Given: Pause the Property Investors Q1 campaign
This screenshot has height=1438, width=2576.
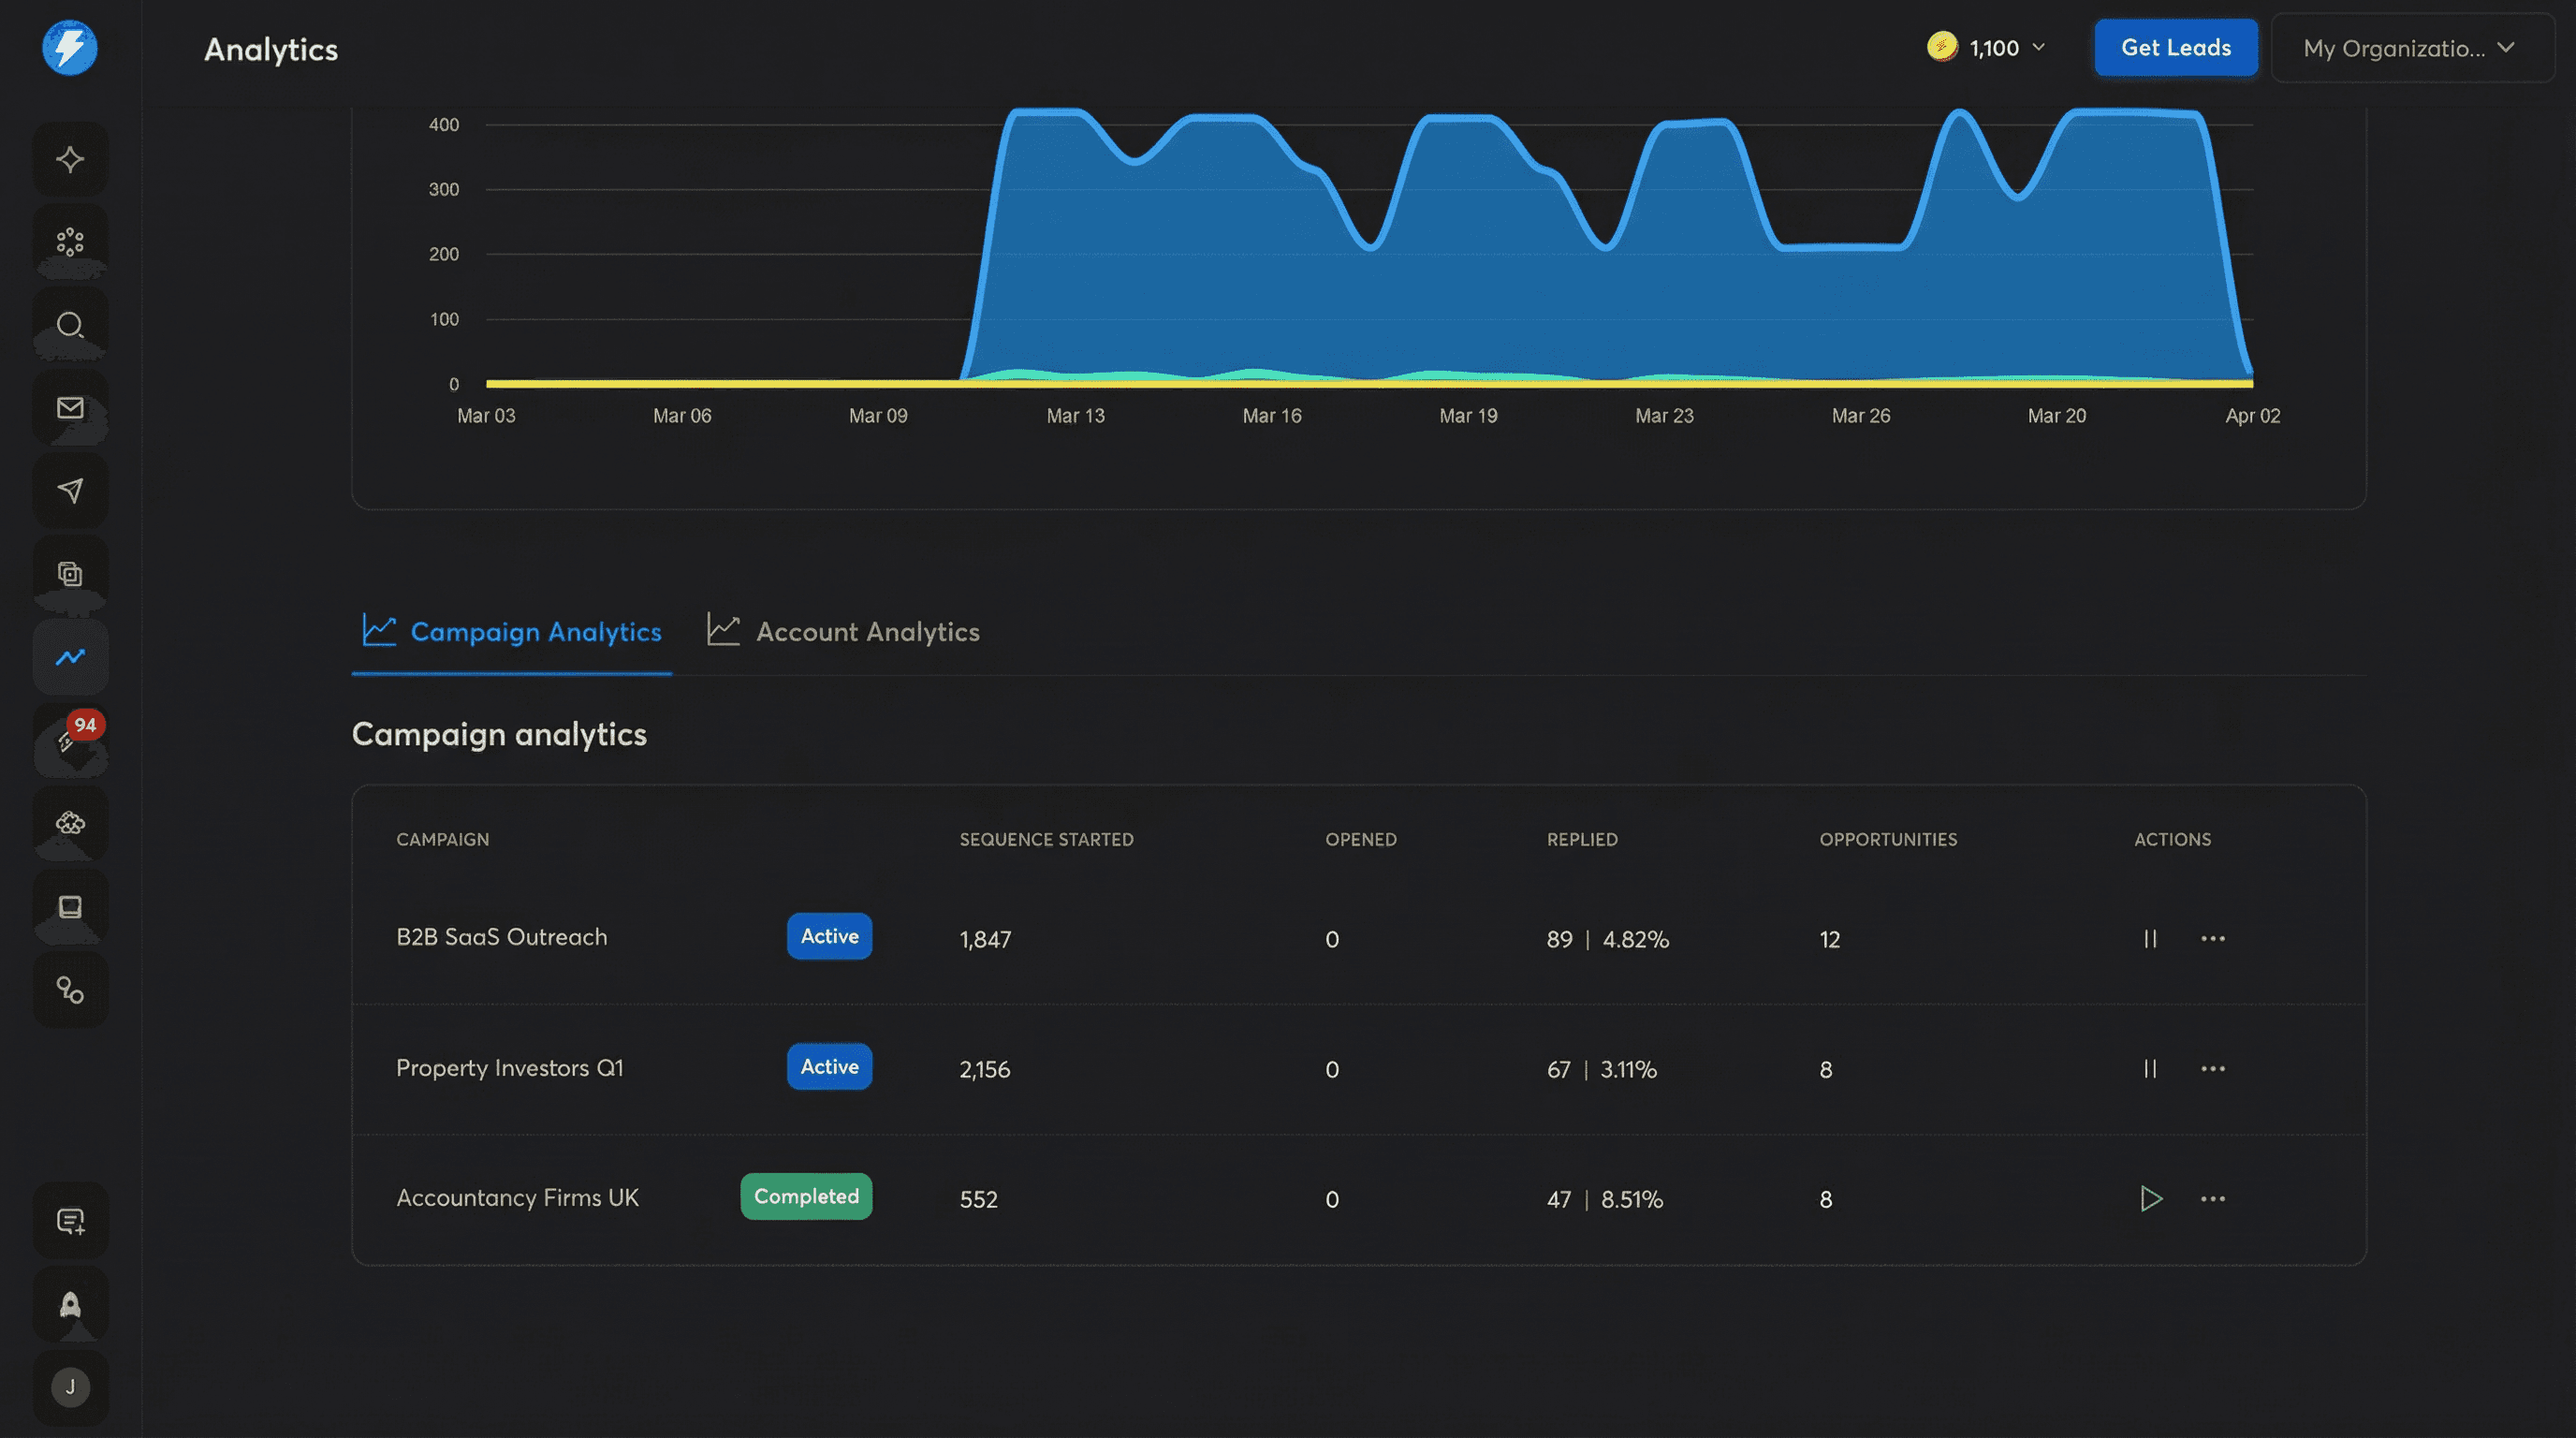Looking at the screenshot, I should (2150, 1069).
